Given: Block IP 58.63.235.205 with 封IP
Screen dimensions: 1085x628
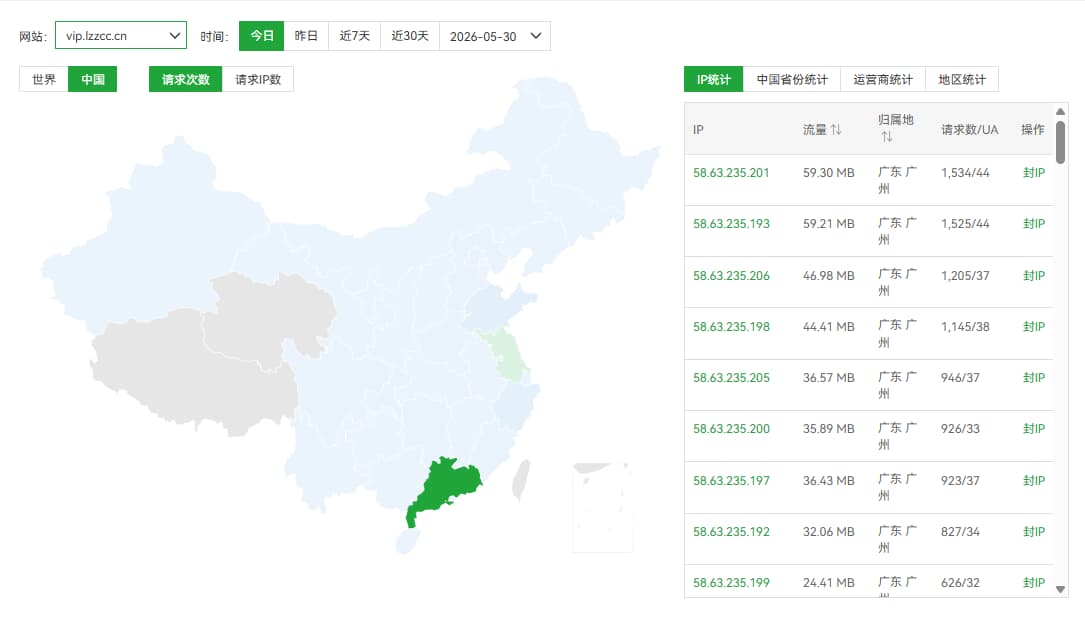Looking at the screenshot, I should click(1034, 378).
